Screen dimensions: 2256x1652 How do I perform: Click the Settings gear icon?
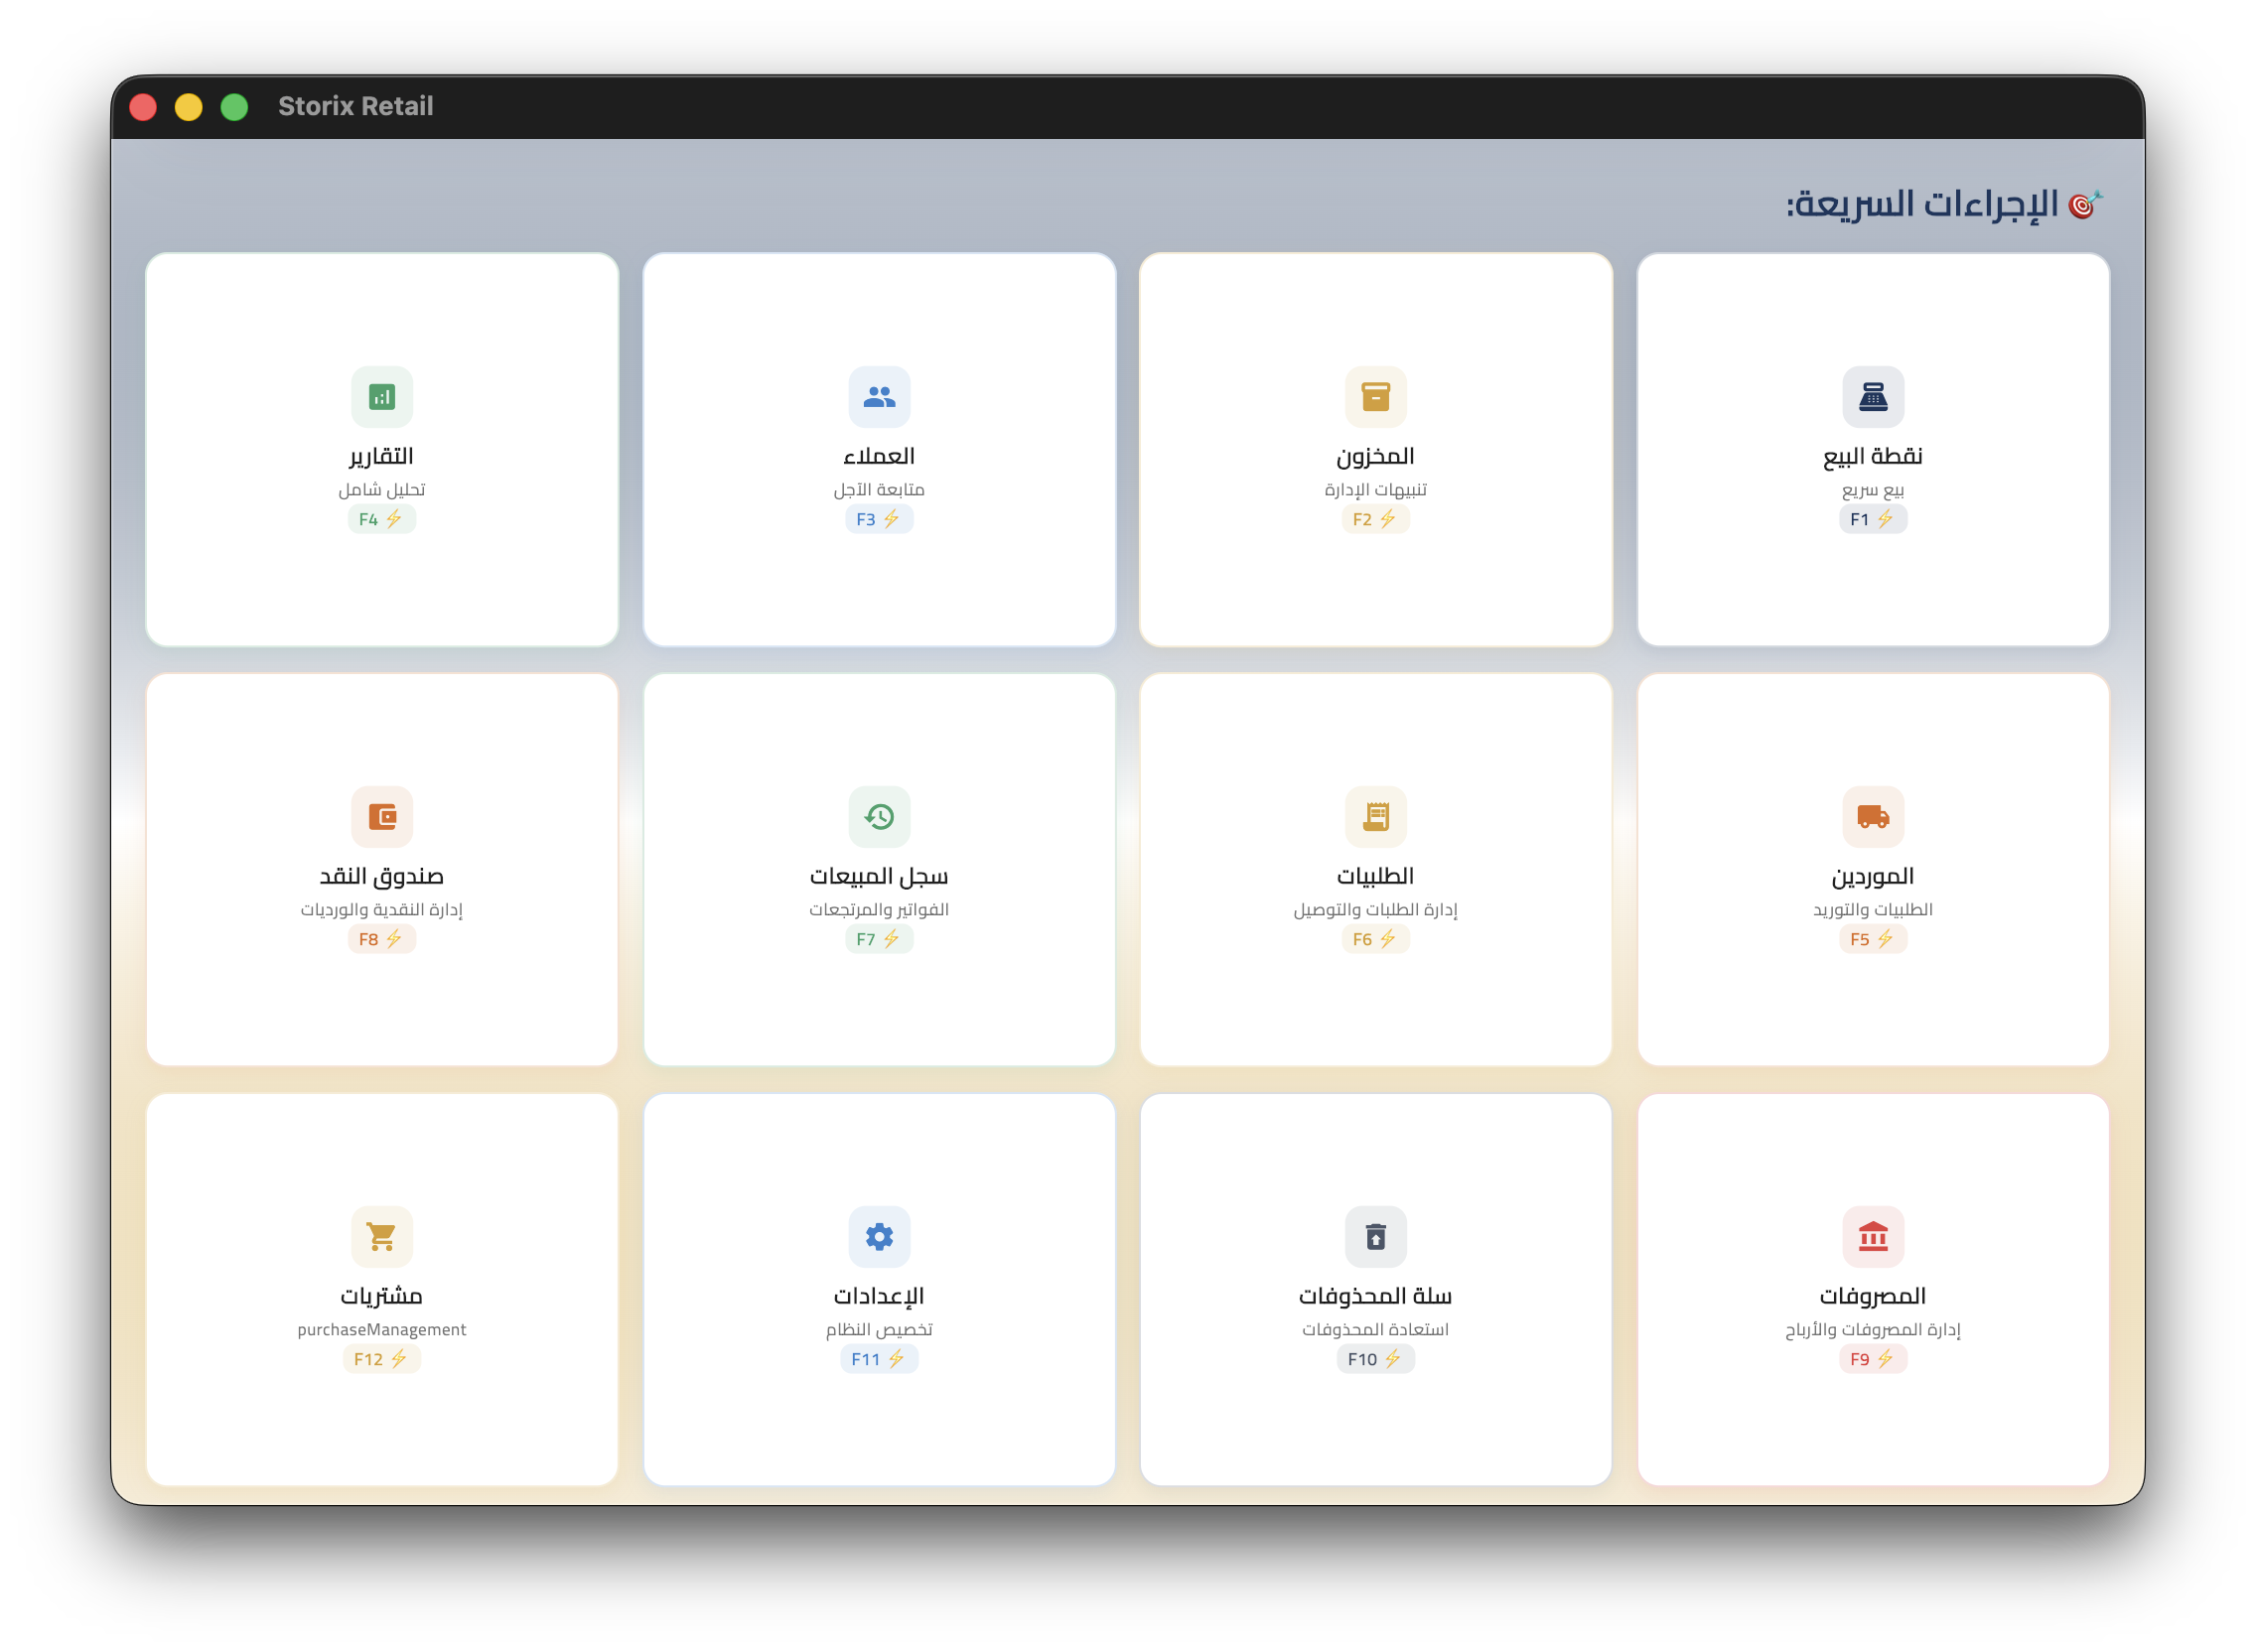click(879, 1237)
